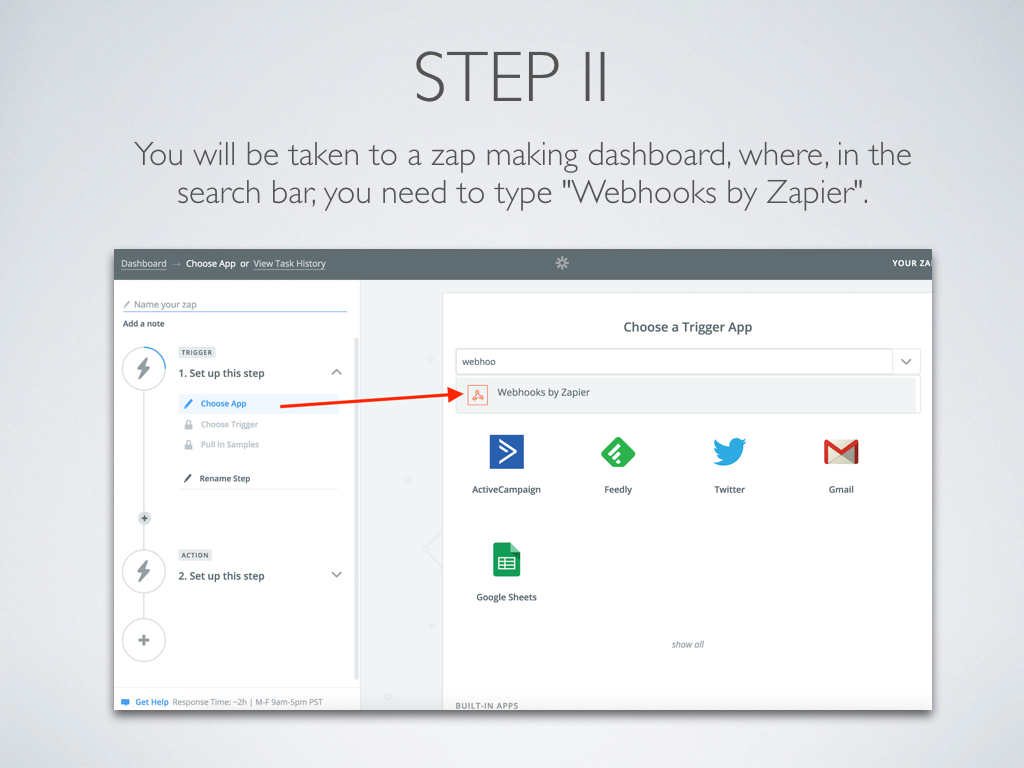Screen dimensions: 1024x768
Task: Click the lock icon beside Choose Trigger
Action: [188, 424]
